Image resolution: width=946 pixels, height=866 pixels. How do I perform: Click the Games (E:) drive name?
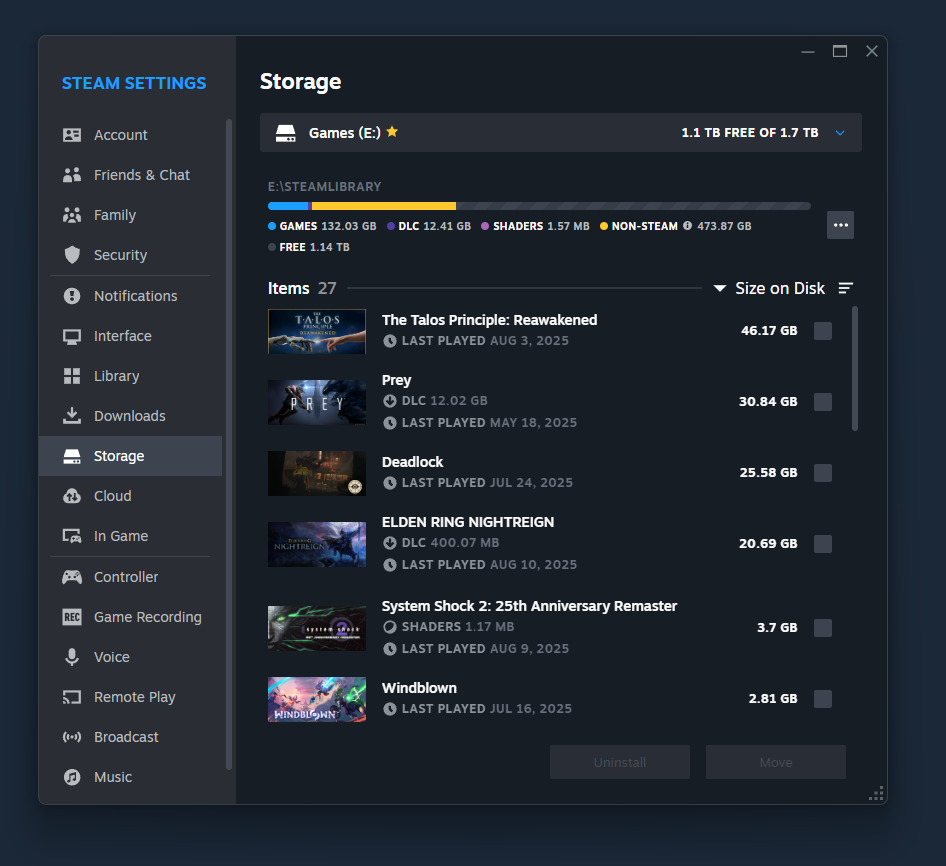[x=344, y=133]
